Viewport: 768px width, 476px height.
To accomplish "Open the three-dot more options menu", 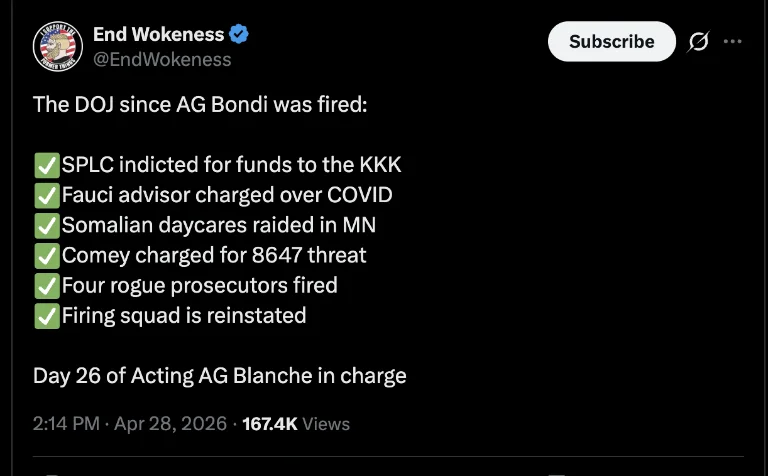I will (x=732, y=42).
